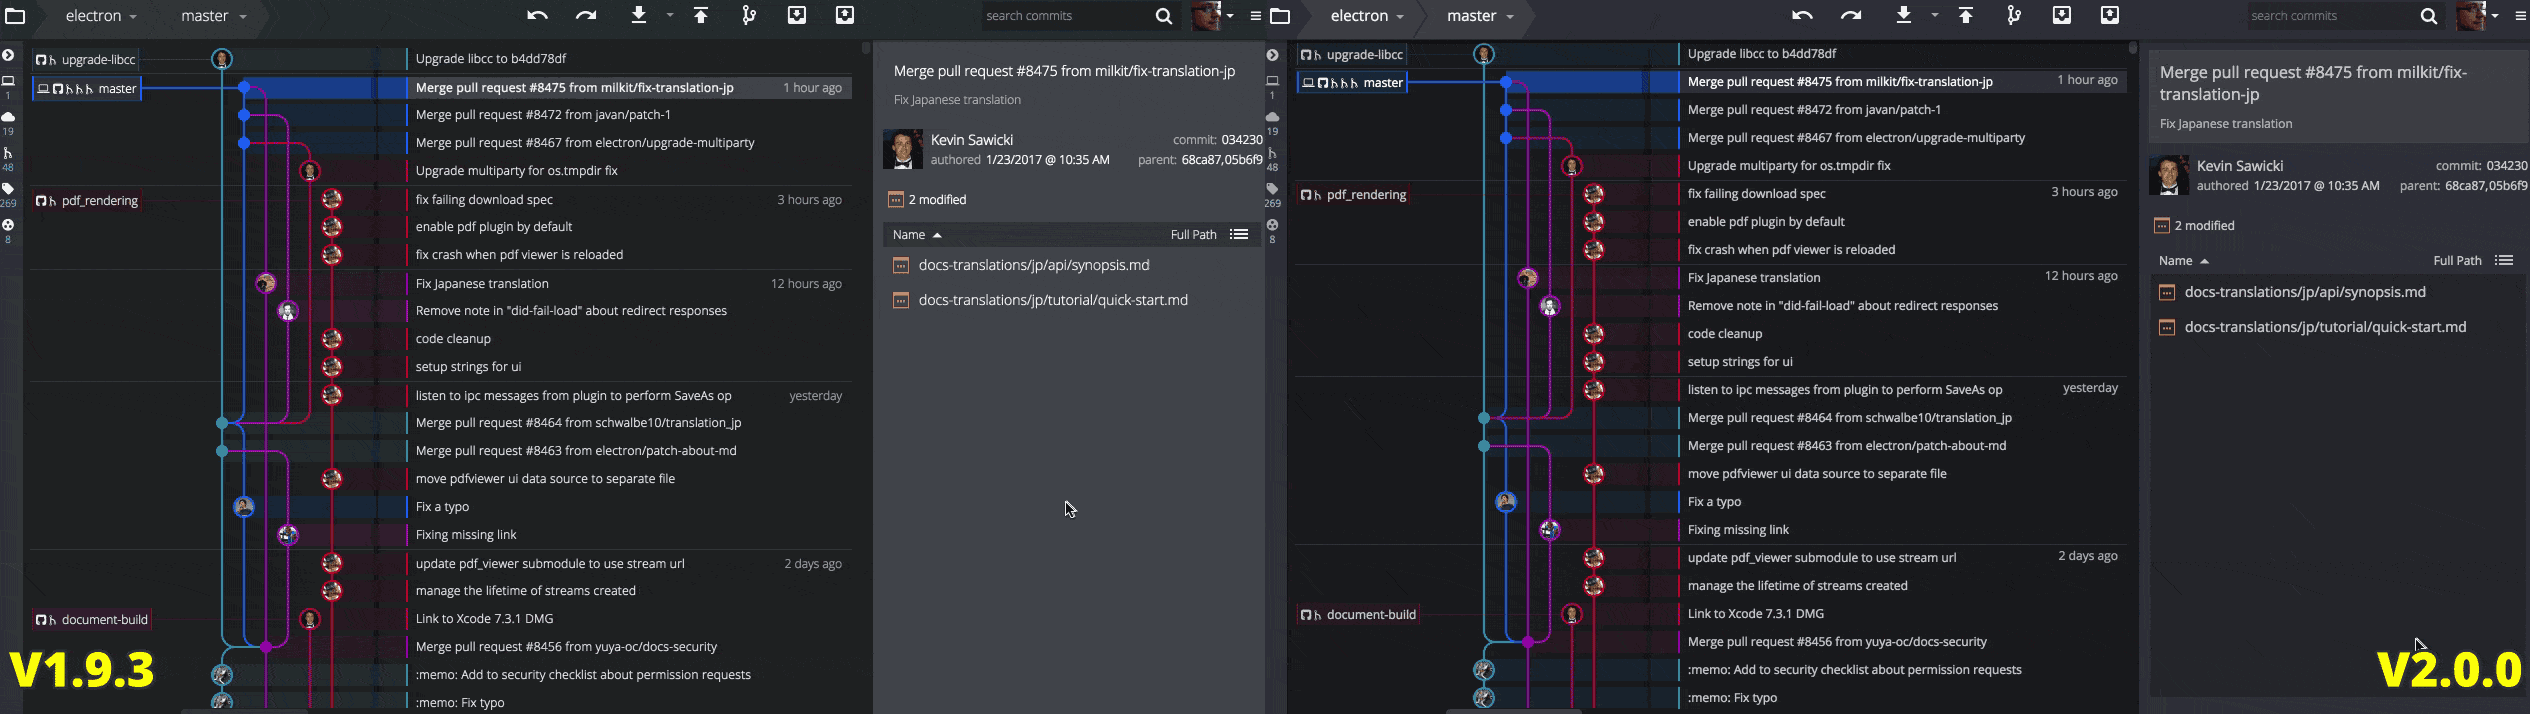Expand the left sidebar in V2.0.0
2530x714 pixels.
coord(1272,55)
